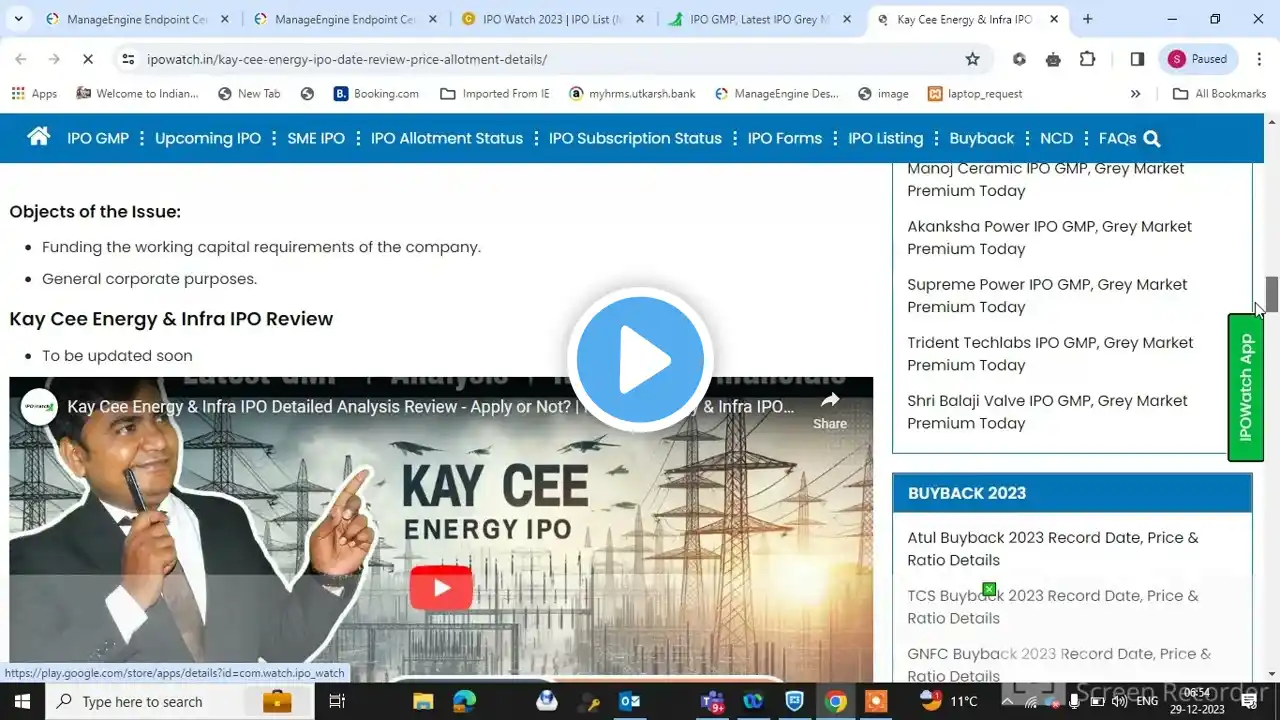Open File Explorer from the taskbar
The width and height of the screenshot is (1280, 720).
(423, 701)
